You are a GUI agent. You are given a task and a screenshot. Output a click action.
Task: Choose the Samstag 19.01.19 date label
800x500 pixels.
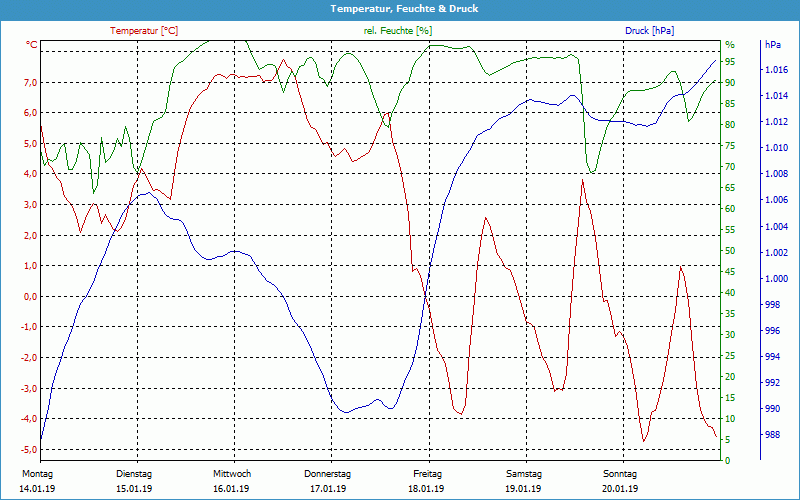(x=523, y=481)
